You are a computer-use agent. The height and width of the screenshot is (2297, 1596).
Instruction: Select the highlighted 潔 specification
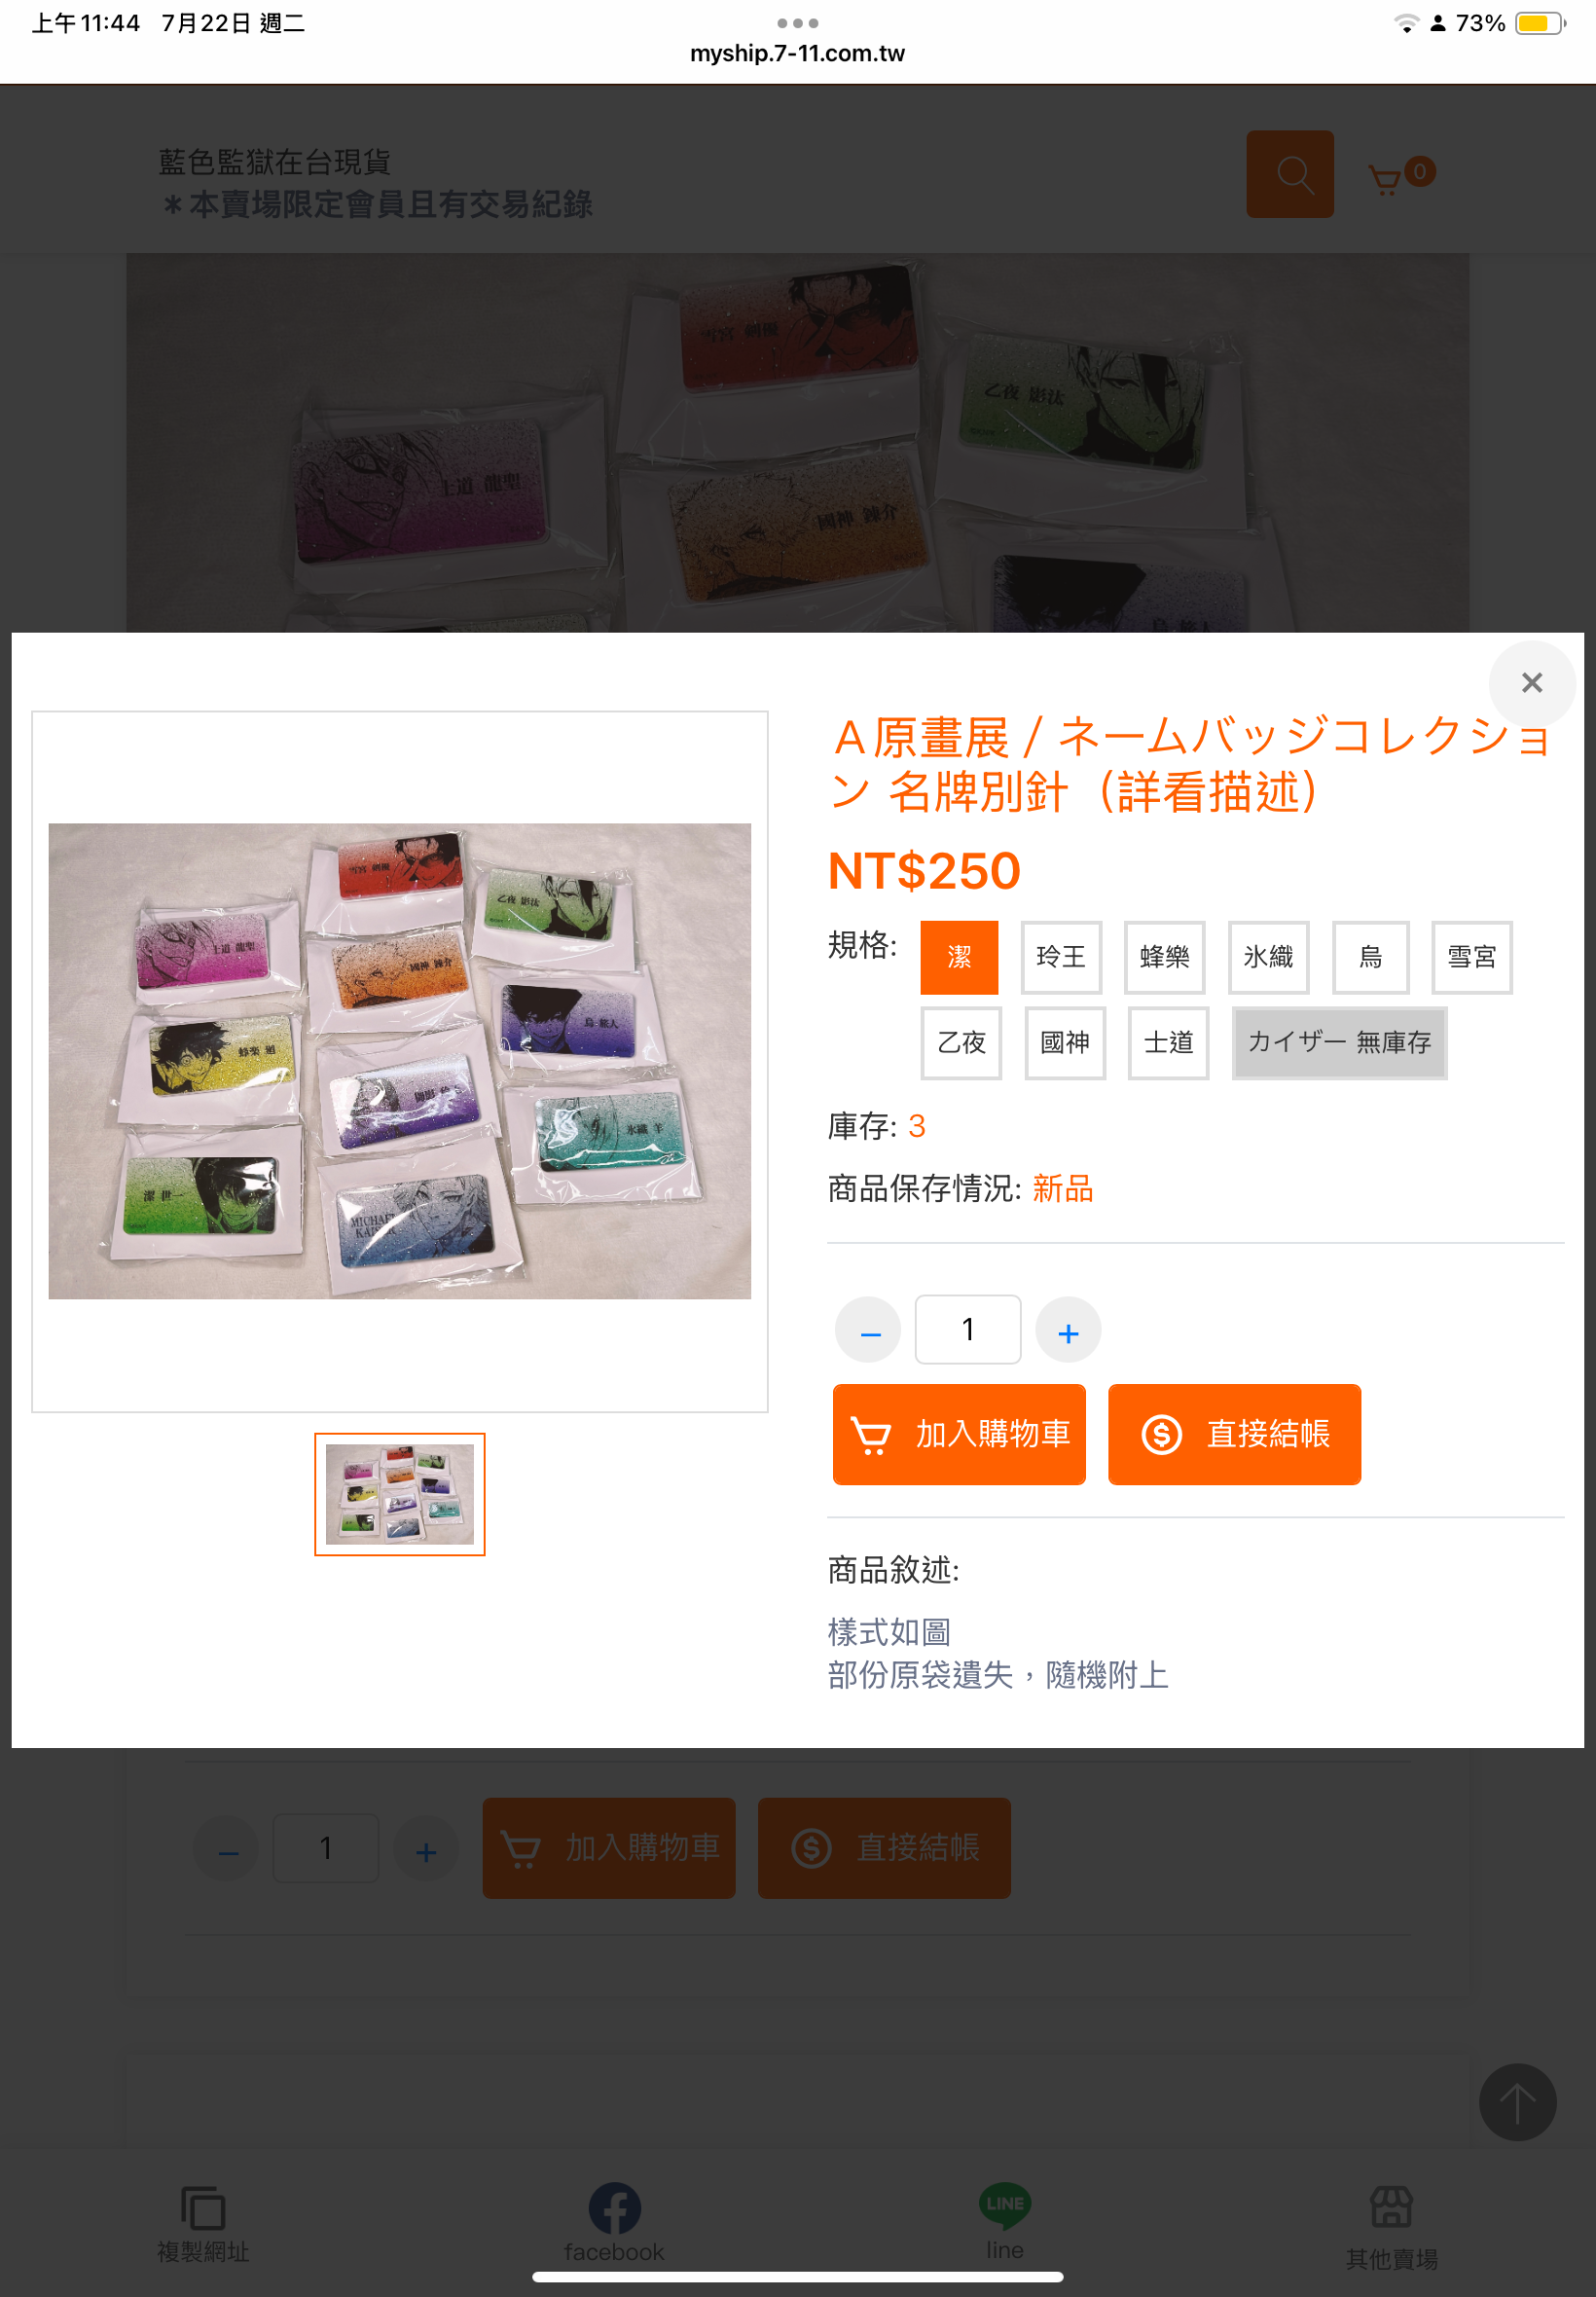point(959,957)
